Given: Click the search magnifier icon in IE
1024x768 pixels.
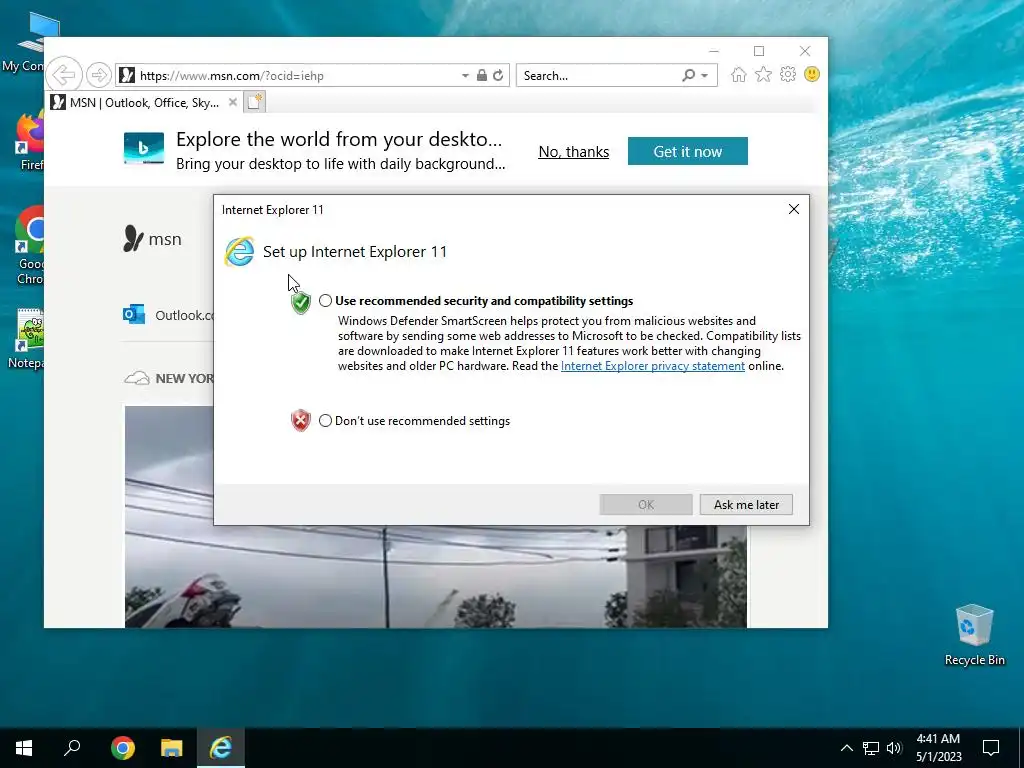Looking at the screenshot, I should pyautogui.click(x=688, y=75).
